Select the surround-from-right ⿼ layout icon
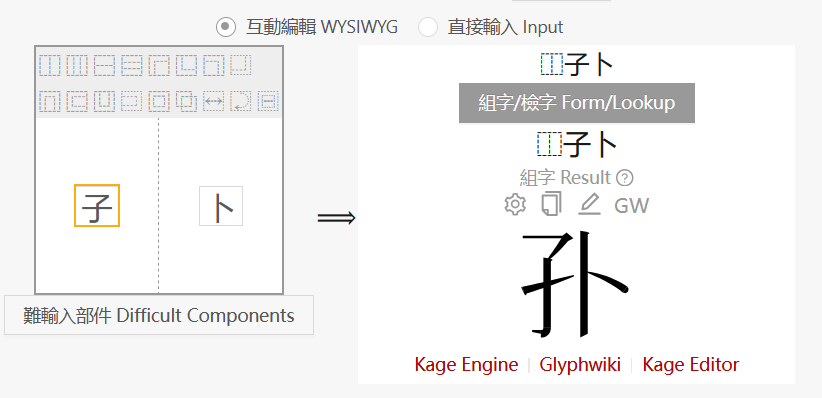 [132, 101]
